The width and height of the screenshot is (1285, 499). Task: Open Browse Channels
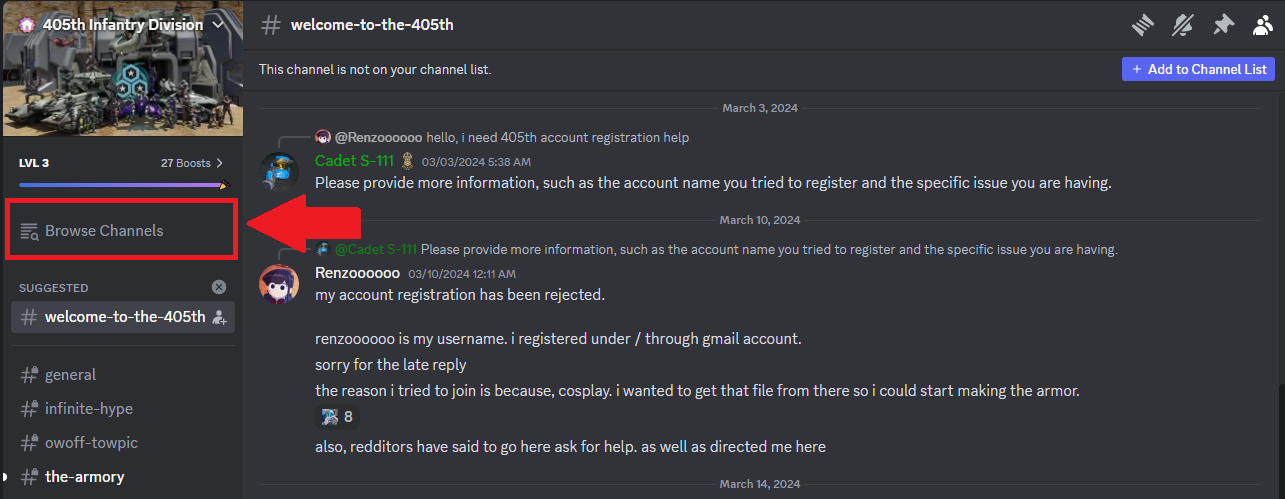coord(104,231)
